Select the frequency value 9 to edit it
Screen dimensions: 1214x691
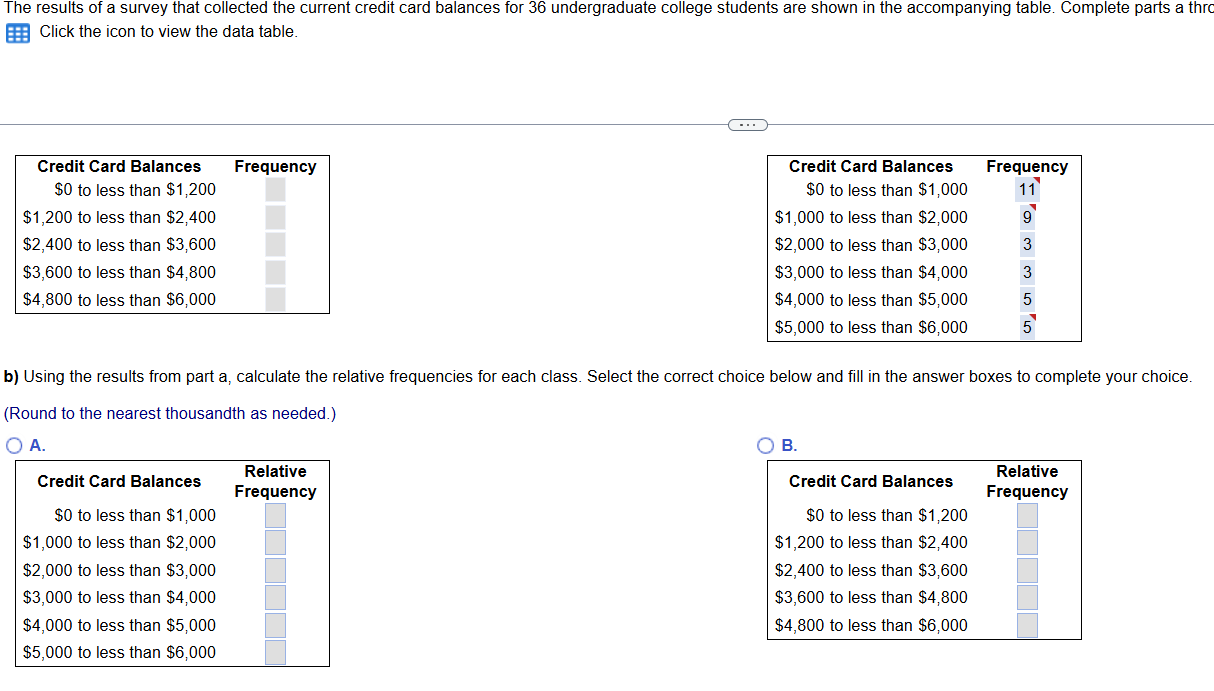(x=1027, y=217)
